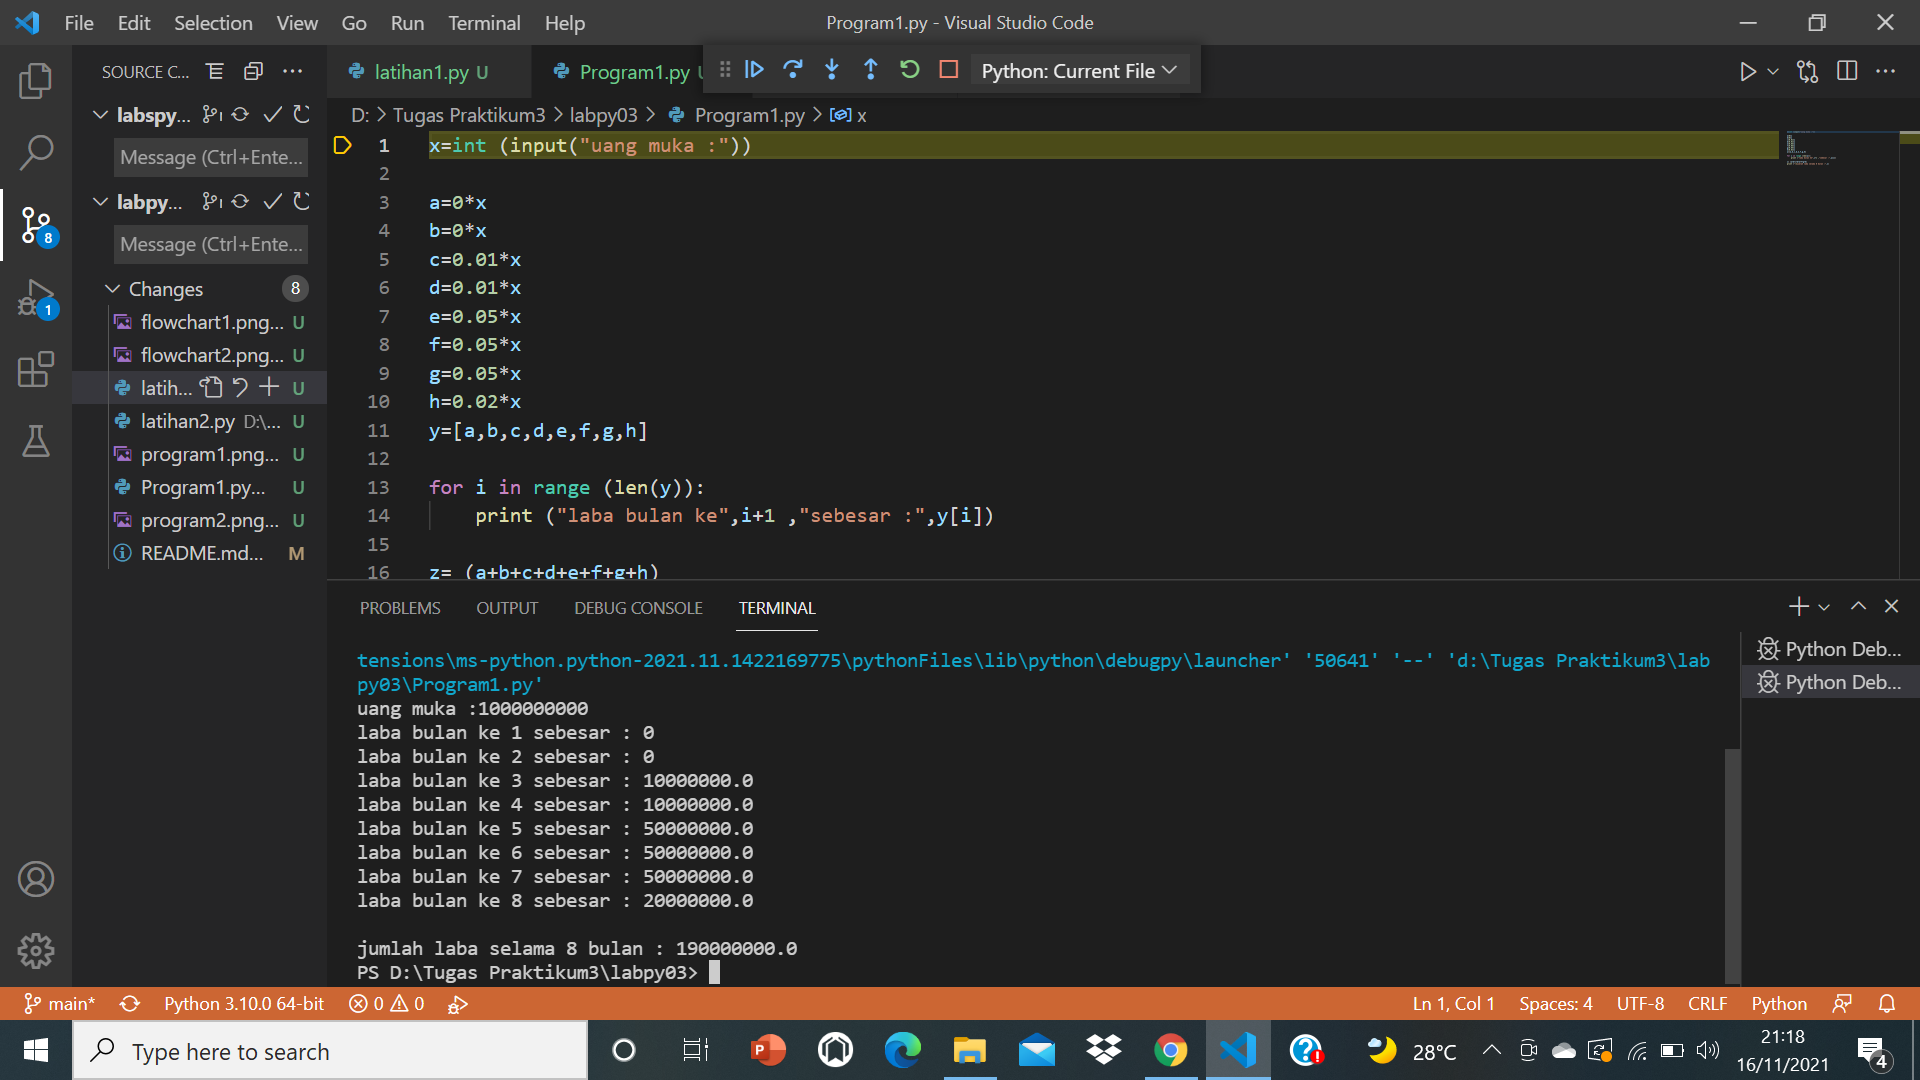This screenshot has width=1920, height=1080.
Task: Open the Search view in the Activity Bar
Action: (x=36, y=152)
